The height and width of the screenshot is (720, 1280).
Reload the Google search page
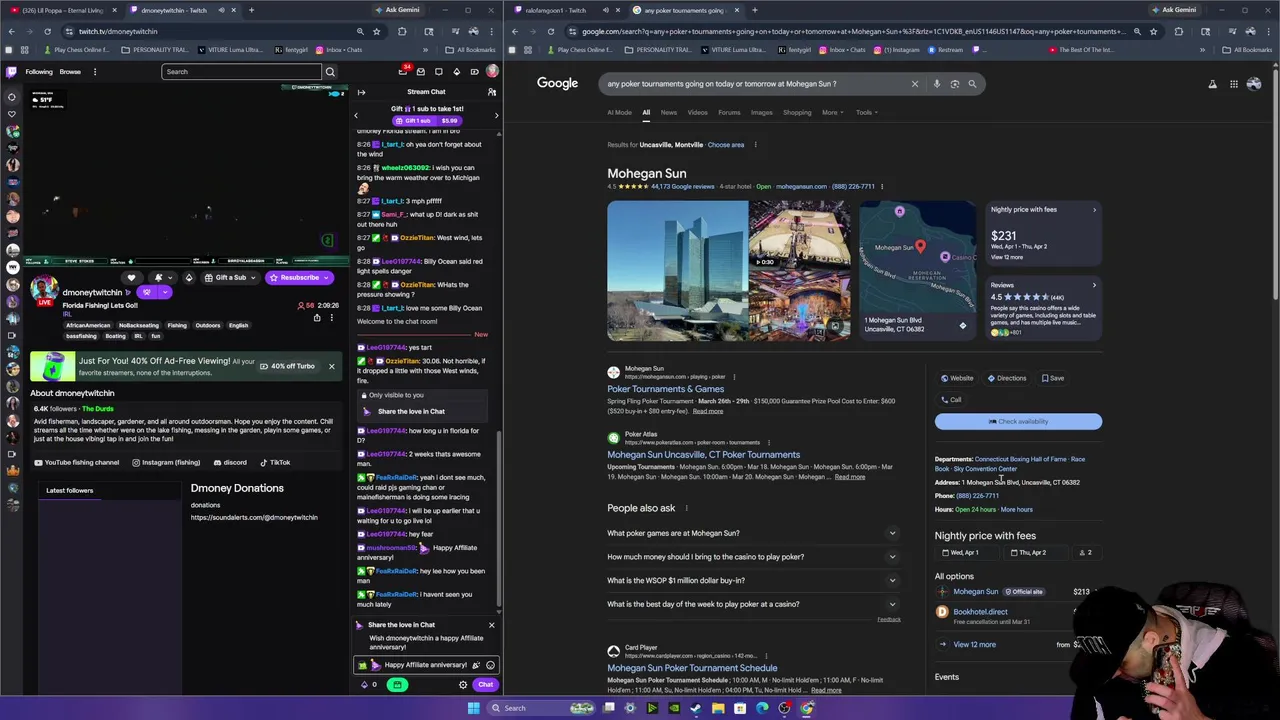click(x=550, y=31)
